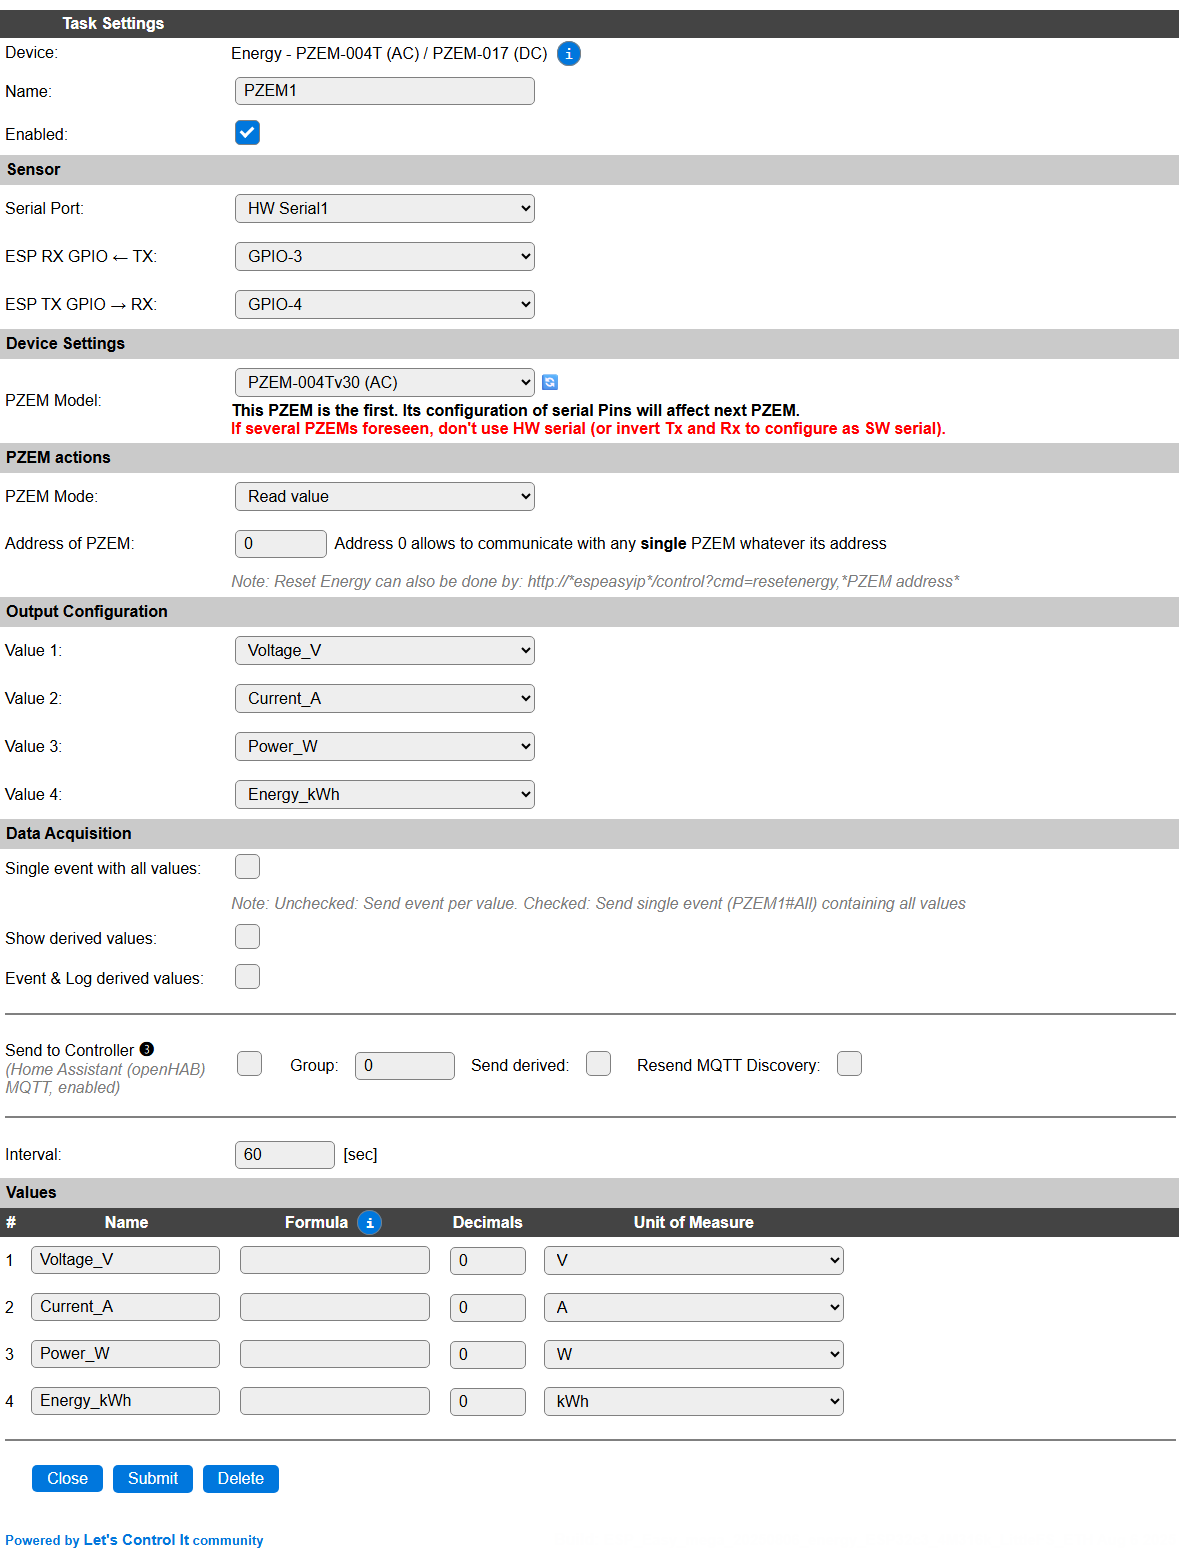Open unit of measure kWh dropdown
Image resolution: width=1179 pixels, height=1548 pixels.
[x=694, y=1401]
